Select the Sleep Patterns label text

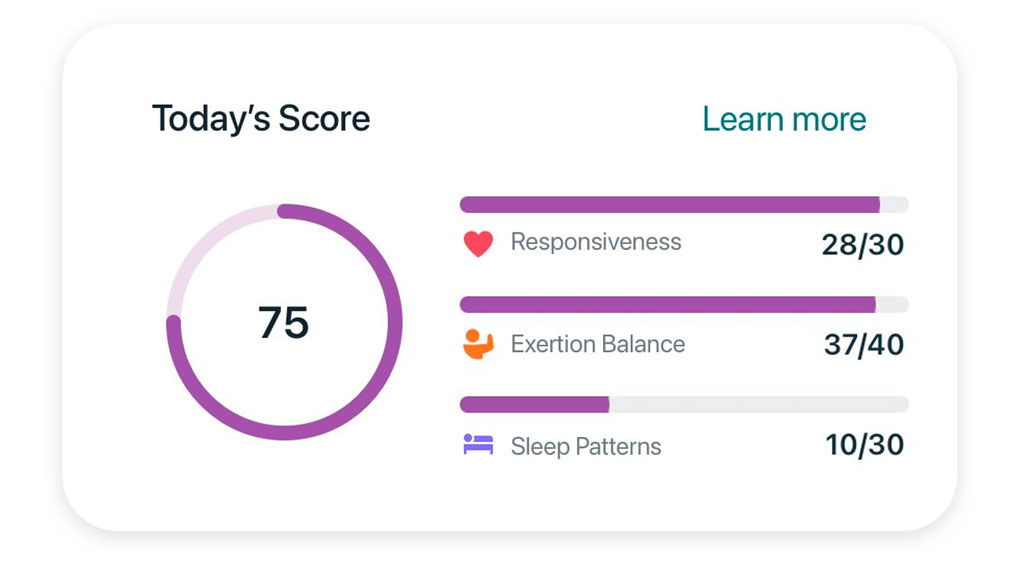(x=586, y=446)
